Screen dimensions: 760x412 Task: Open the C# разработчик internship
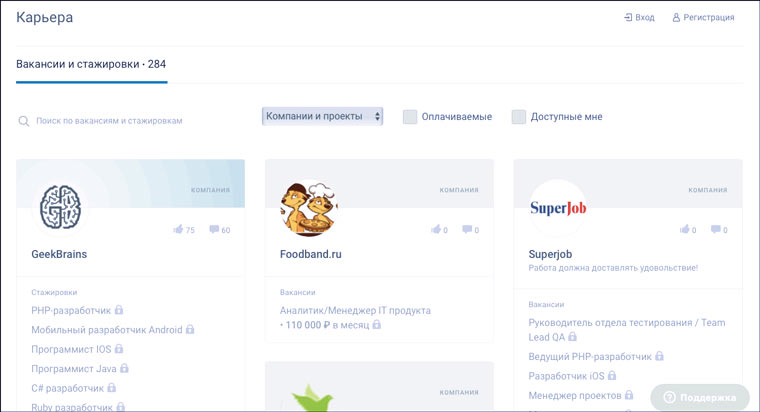coord(67,388)
